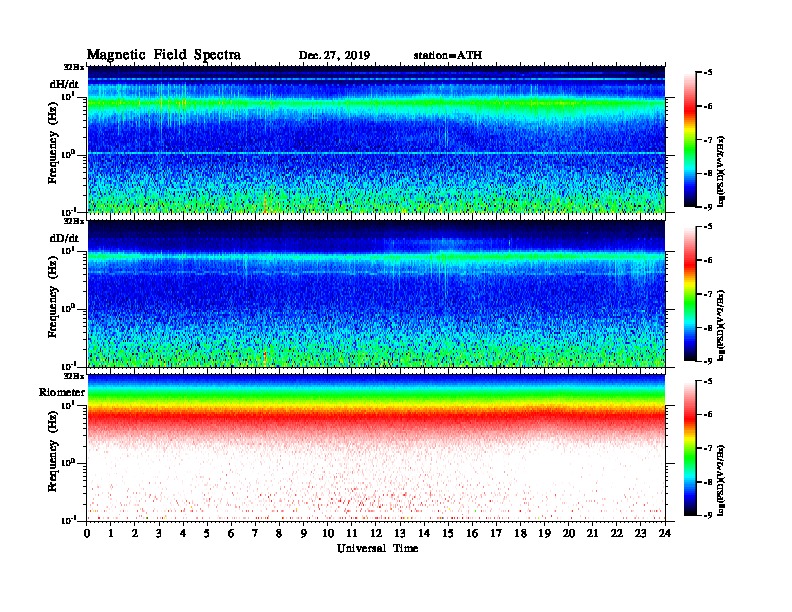Click hour '18' on the time axis

coord(520,533)
